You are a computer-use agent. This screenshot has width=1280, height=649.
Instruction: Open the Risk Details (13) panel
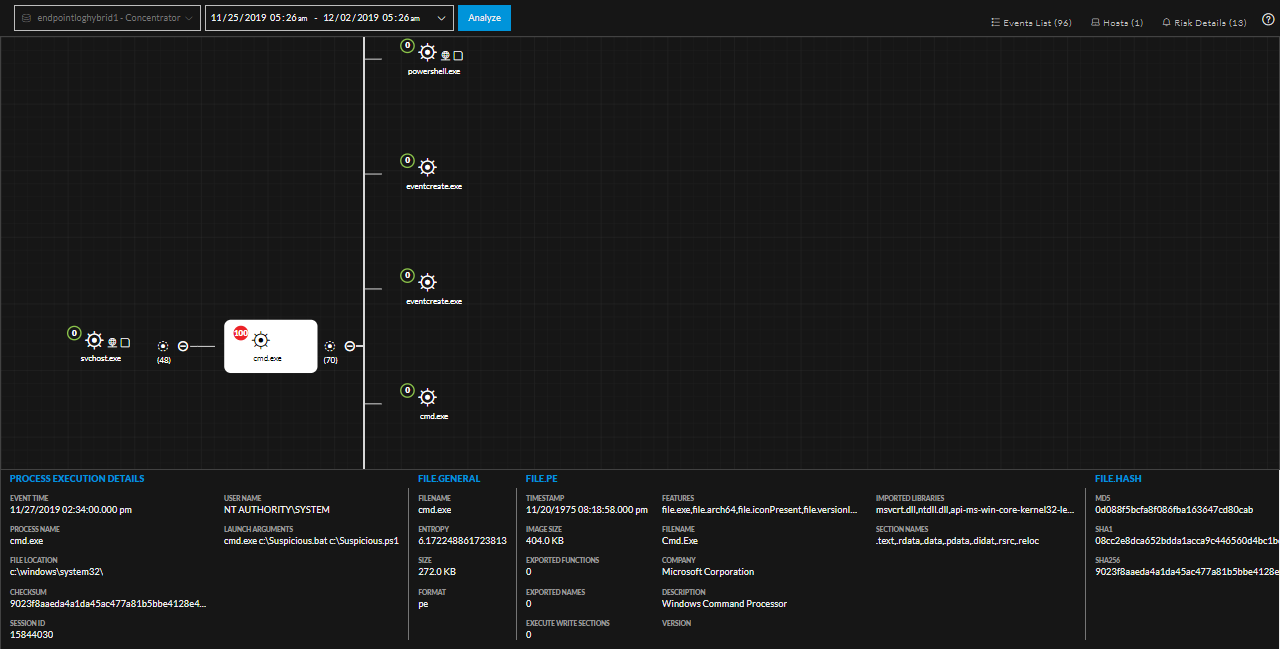[1204, 22]
